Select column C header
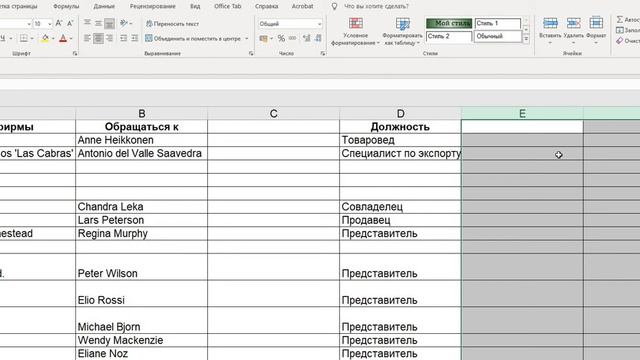The width and height of the screenshot is (640, 360). (273, 113)
